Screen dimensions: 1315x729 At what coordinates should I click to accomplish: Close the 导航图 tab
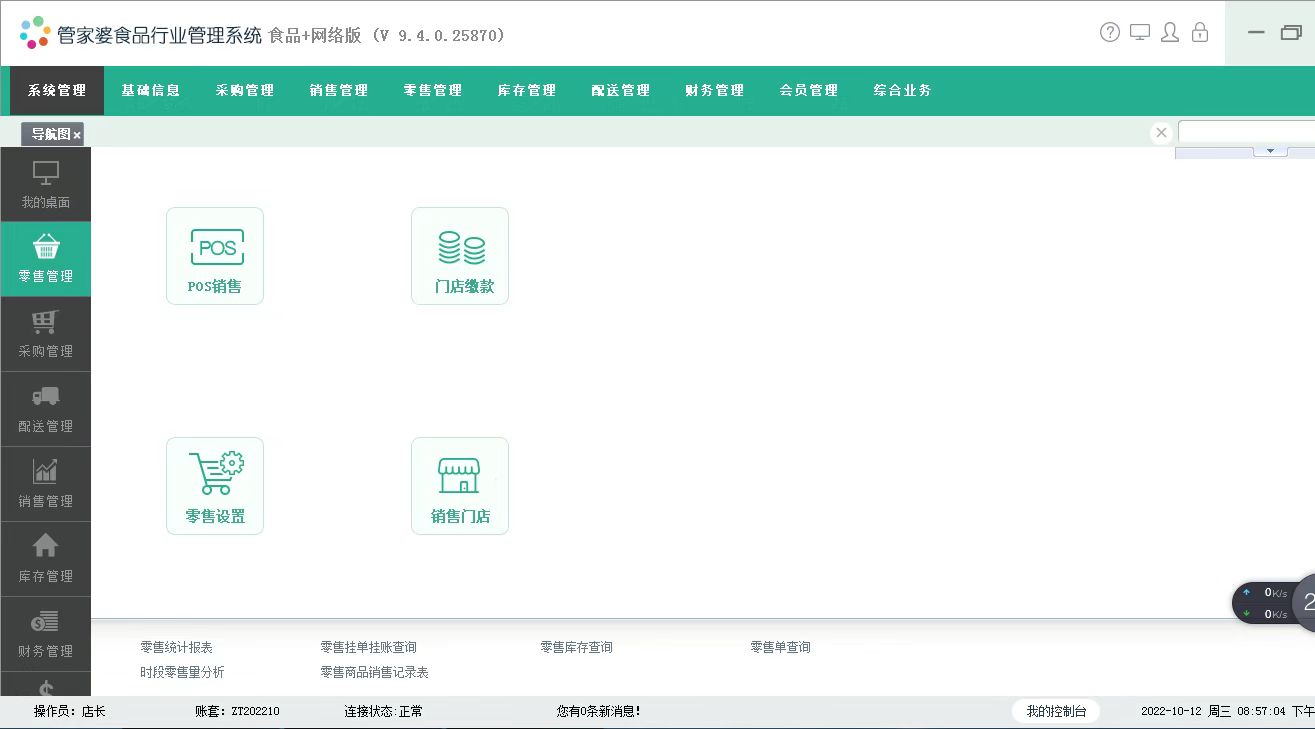tap(77, 135)
